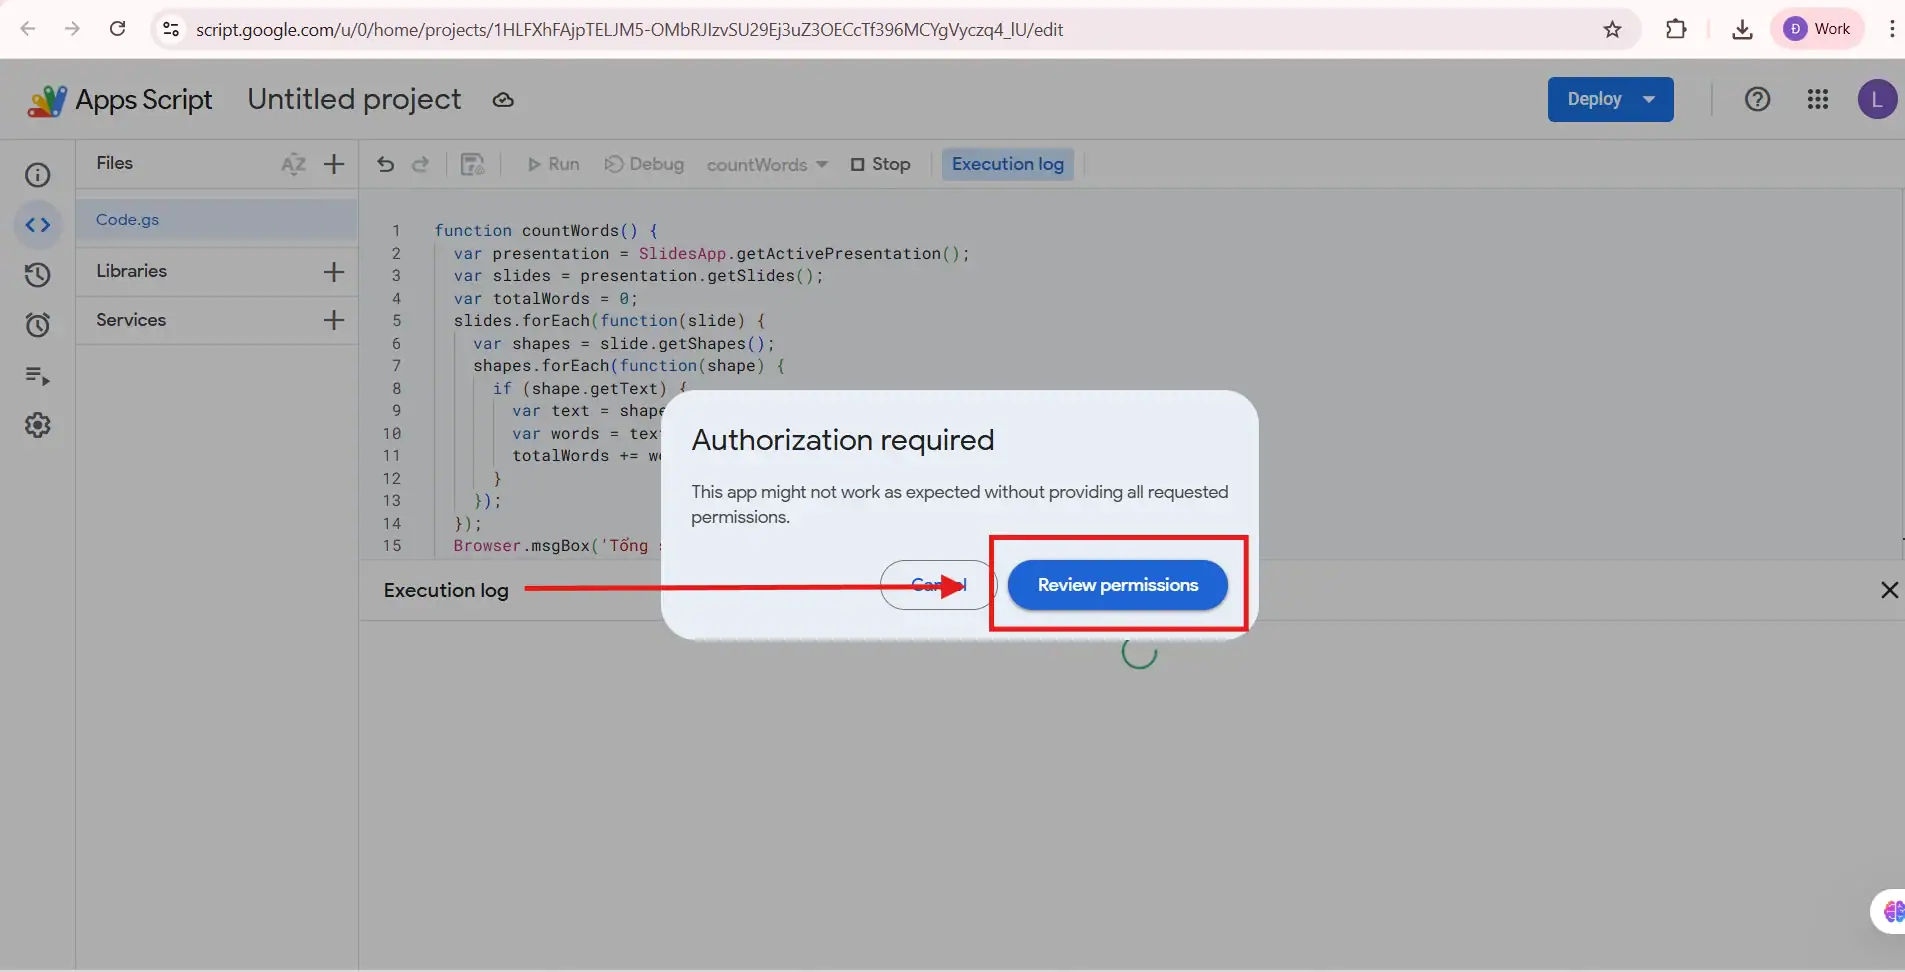Toggle the Execution log button
The image size is (1905, 972).
1007,164
